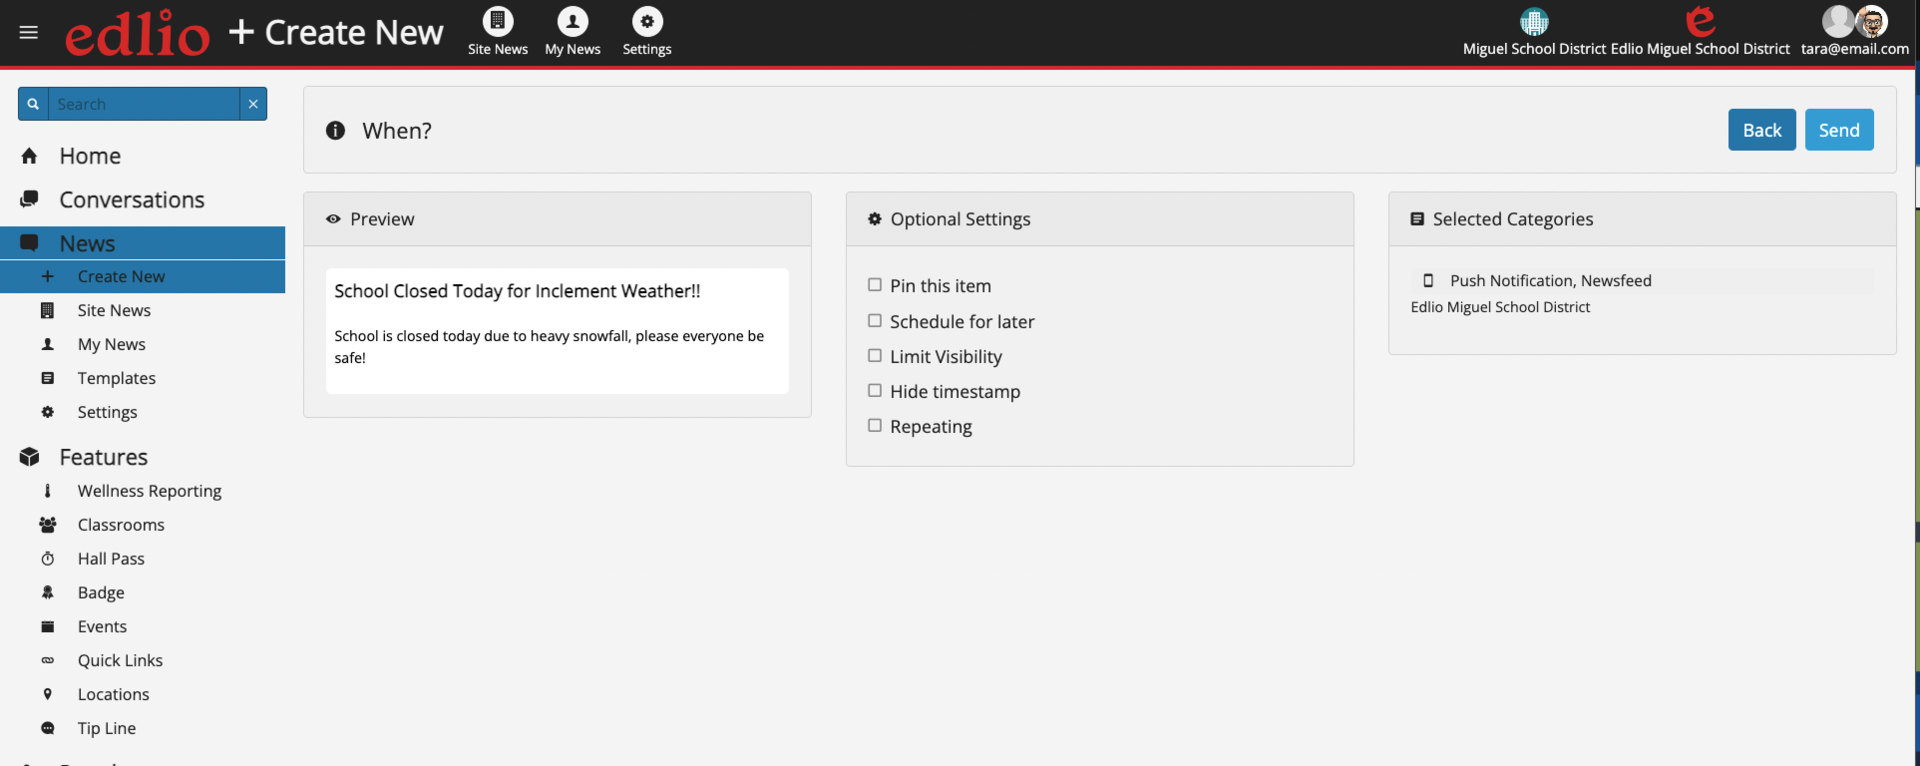Open Settings gear in top toolbar
1920x766 pixels.
tap(647, 31)
